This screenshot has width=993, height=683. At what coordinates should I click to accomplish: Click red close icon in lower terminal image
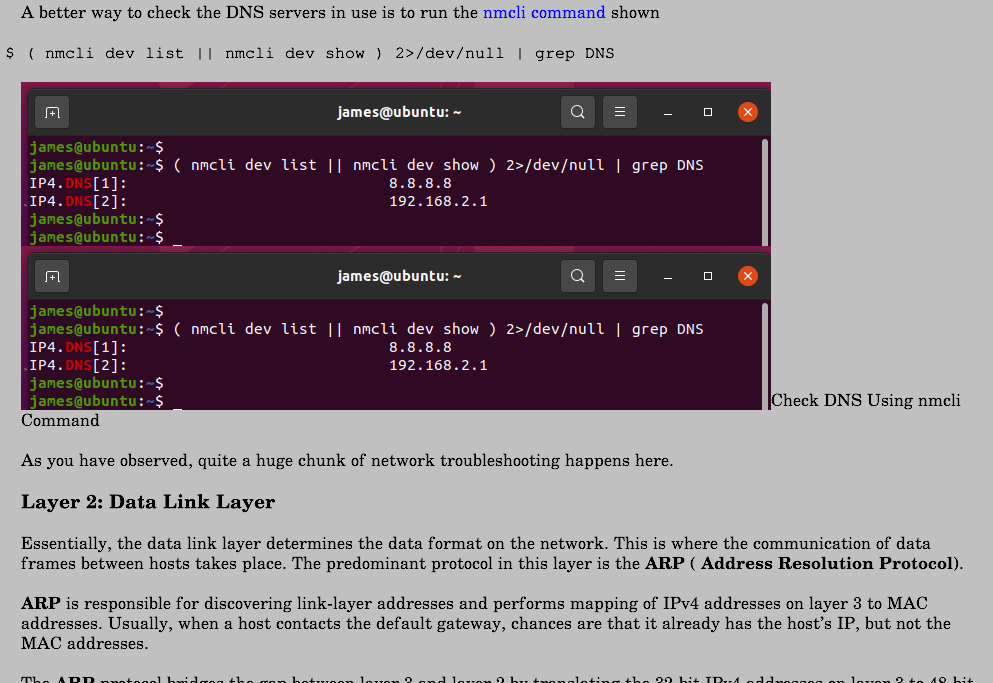[x=748, y=276]
